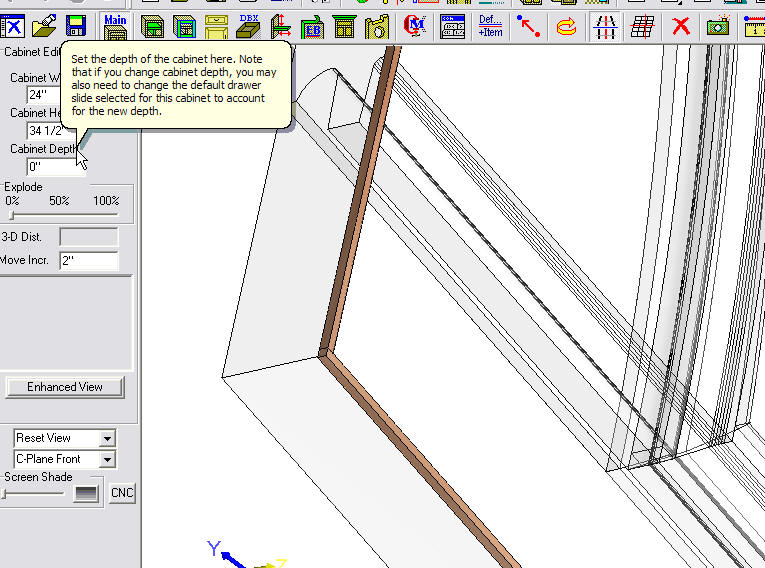Click the Cabinet Height field showing 34 1/2"
Image resolution: width=765 pixels, height=568 pixels.
coord(45,131)
